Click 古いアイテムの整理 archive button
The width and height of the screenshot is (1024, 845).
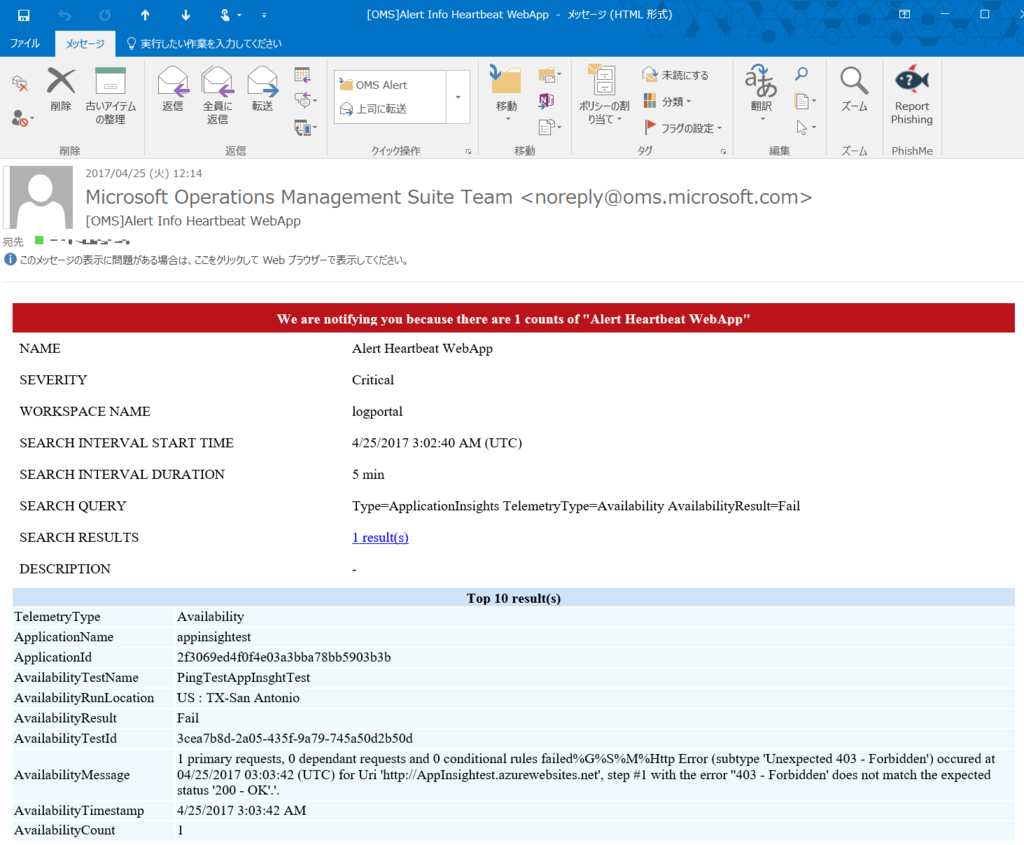(110, 95)
